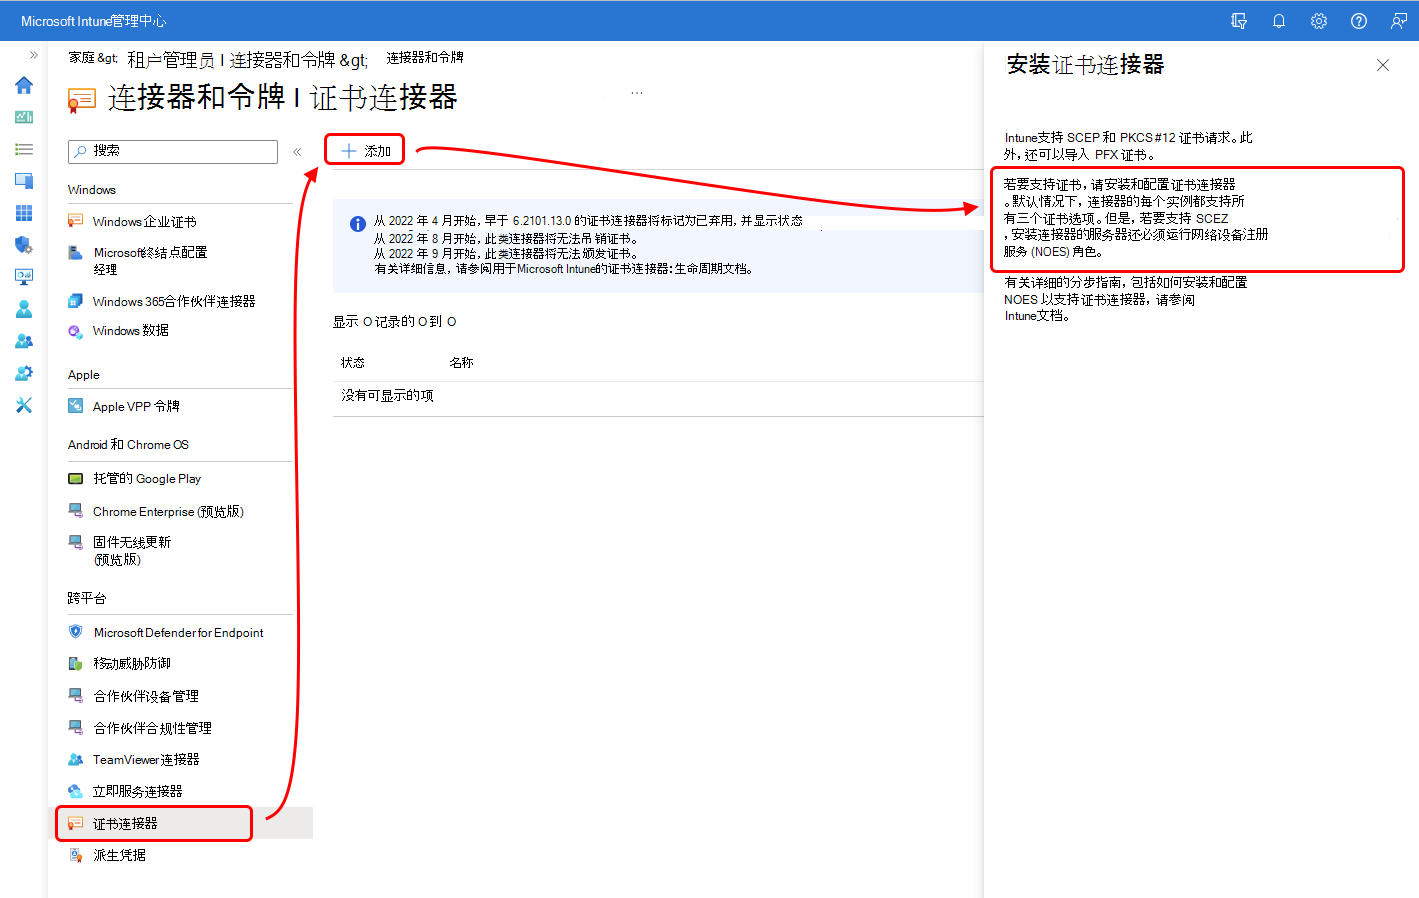Open the Groups icon in left rail
This screenshot has width=1419, height=898.
click(x=24, y=341)
